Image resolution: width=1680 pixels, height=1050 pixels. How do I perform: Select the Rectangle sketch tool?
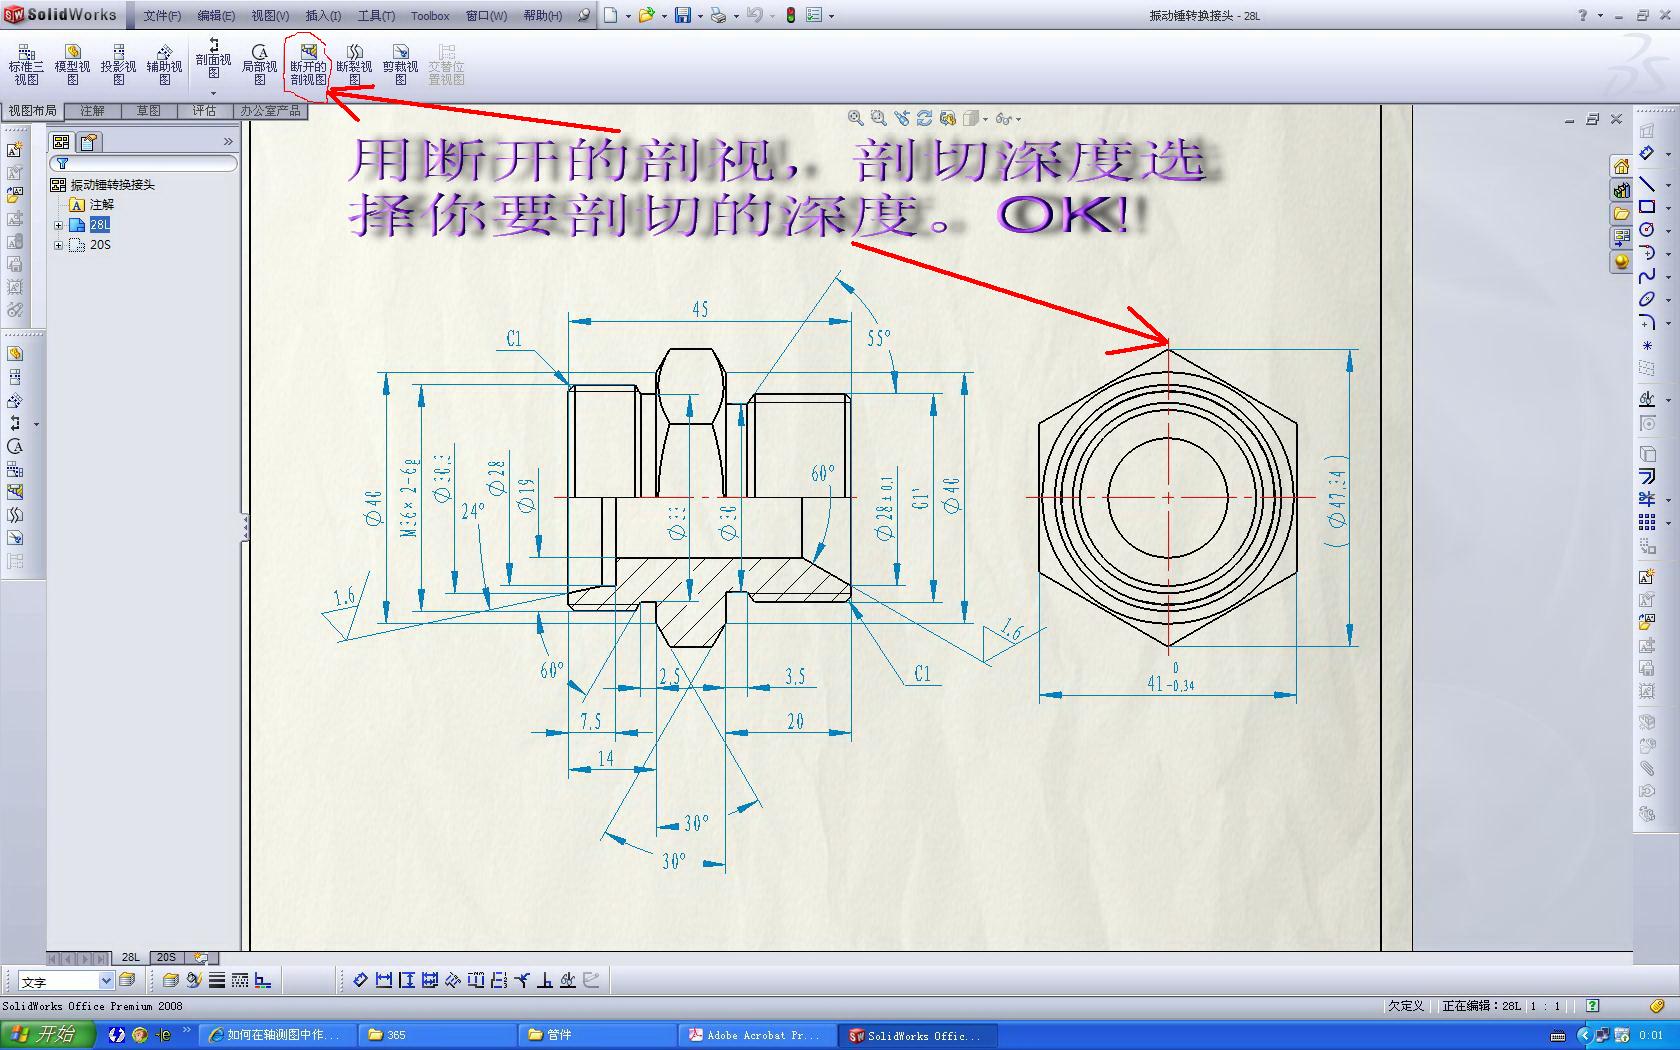[x=1647, y=207]
